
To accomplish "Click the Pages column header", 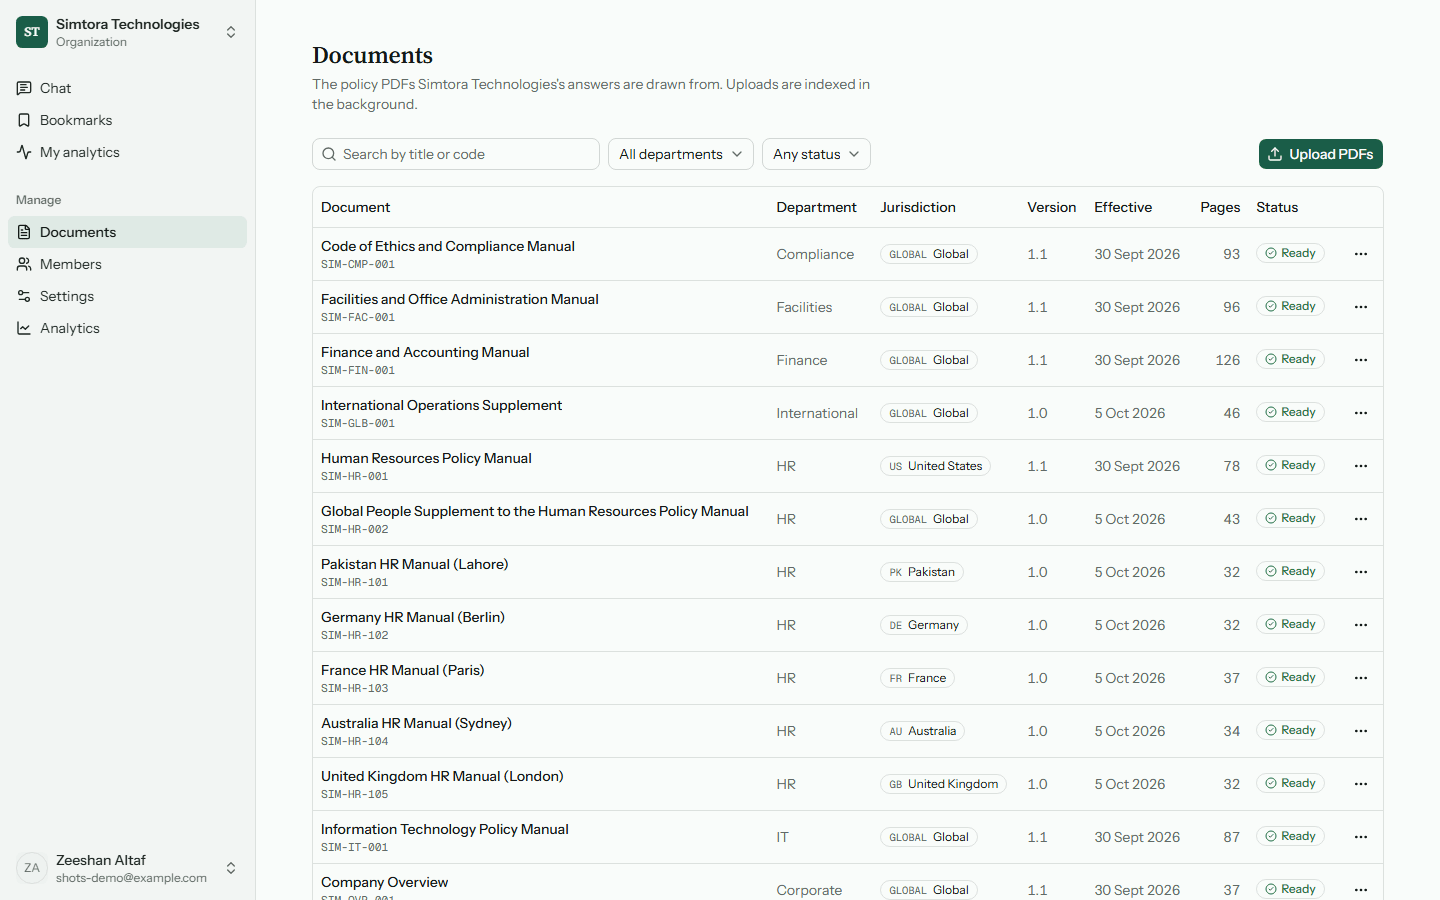I will coord(1220,207).
